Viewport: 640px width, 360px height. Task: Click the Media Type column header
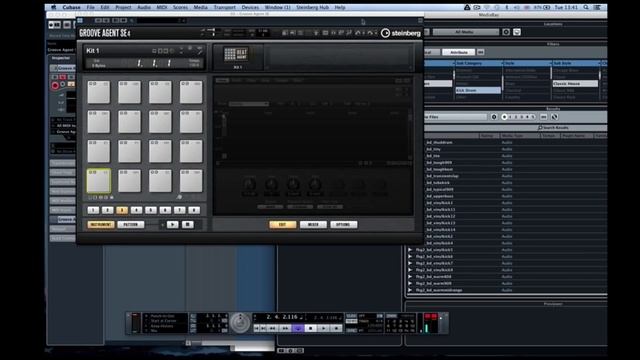[x=519, y=136]
